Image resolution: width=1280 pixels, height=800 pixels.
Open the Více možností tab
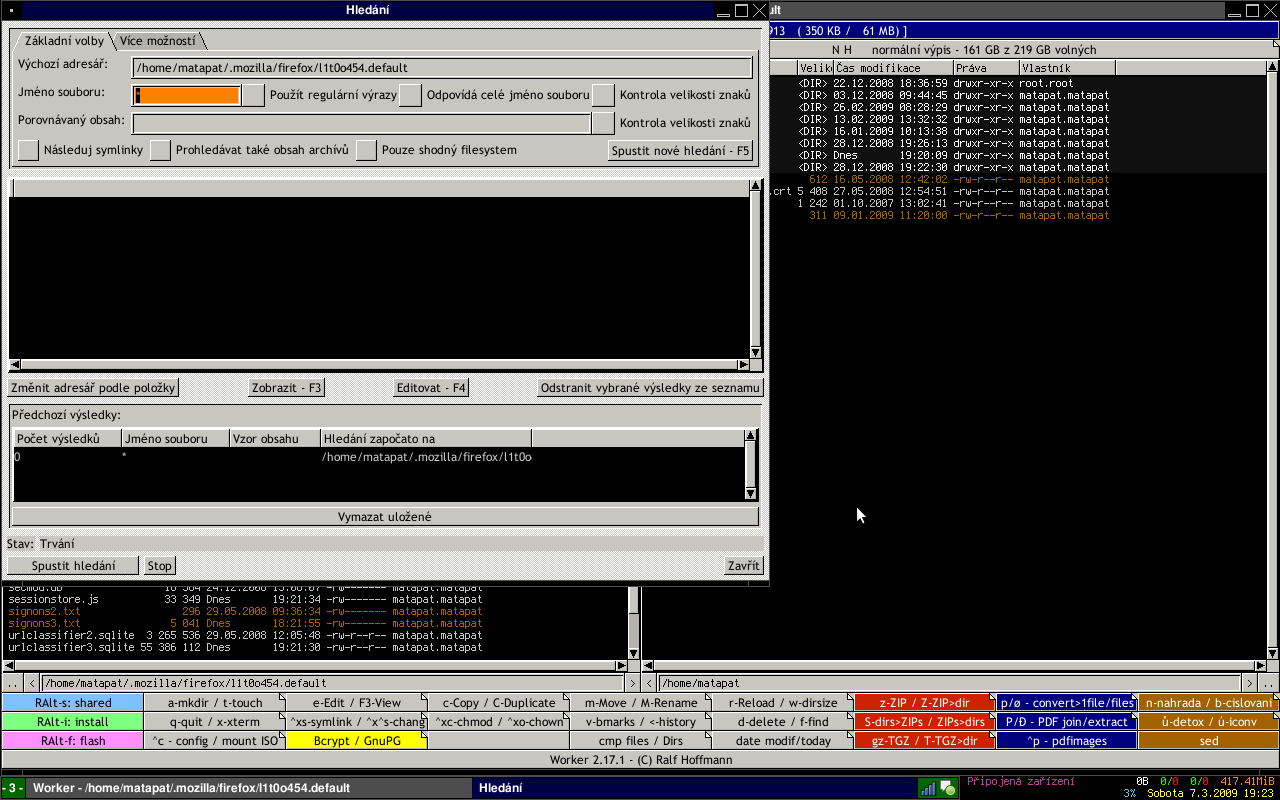pos(158,41)
